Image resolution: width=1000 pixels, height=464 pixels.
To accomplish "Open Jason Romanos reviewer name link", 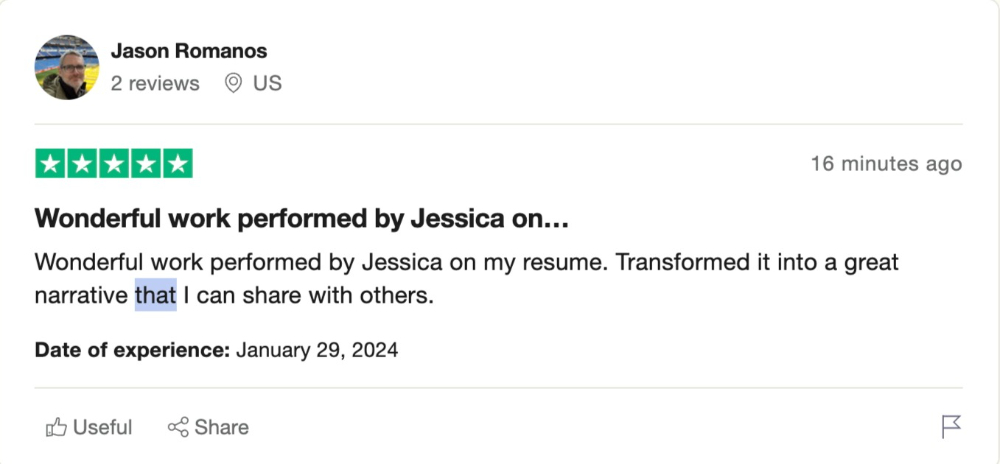I will (x=189, y=51).
